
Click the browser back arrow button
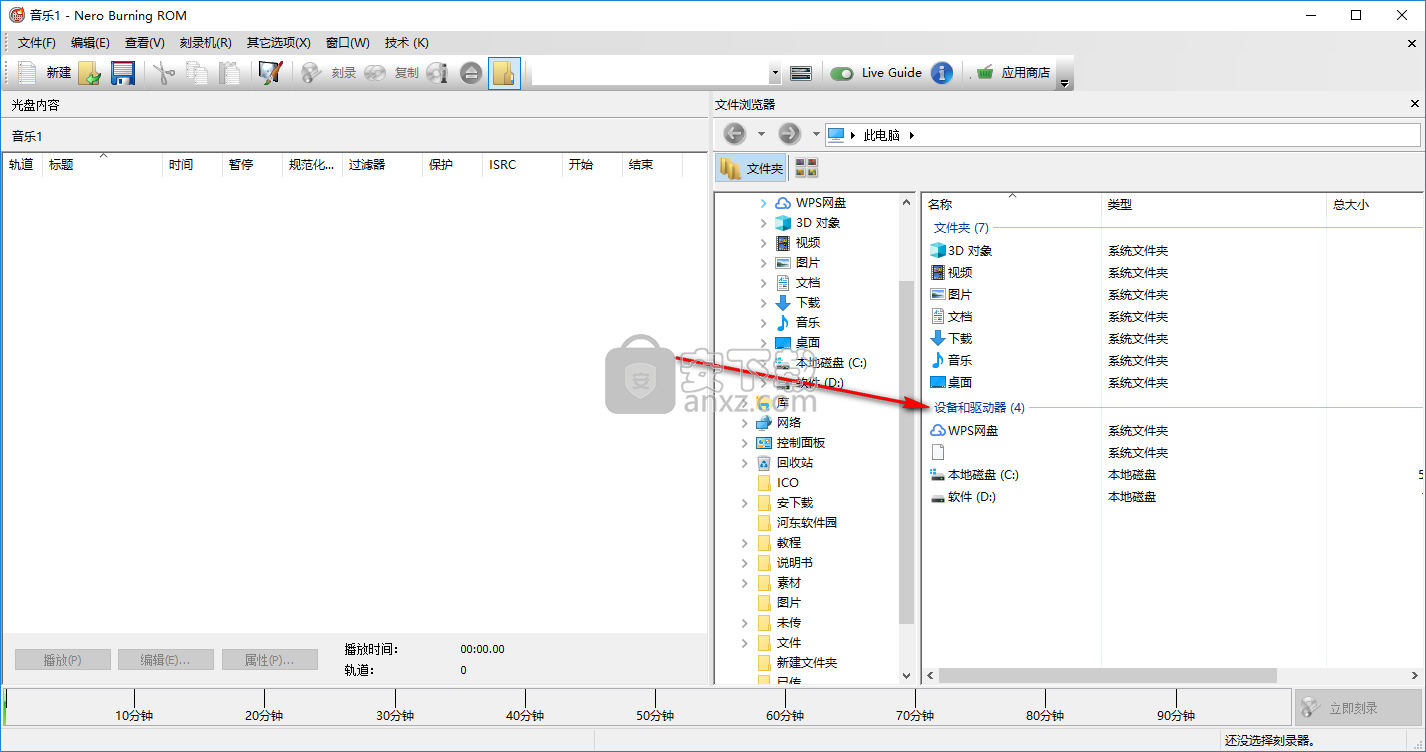734,134
